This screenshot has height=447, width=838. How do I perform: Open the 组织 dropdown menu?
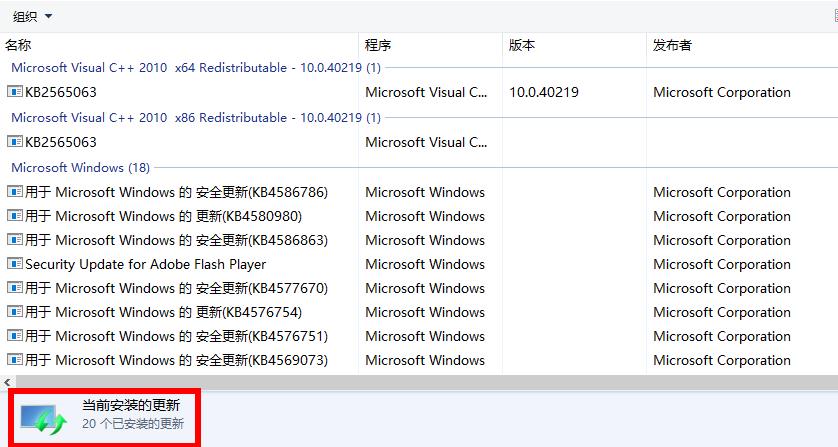[33, 16]
